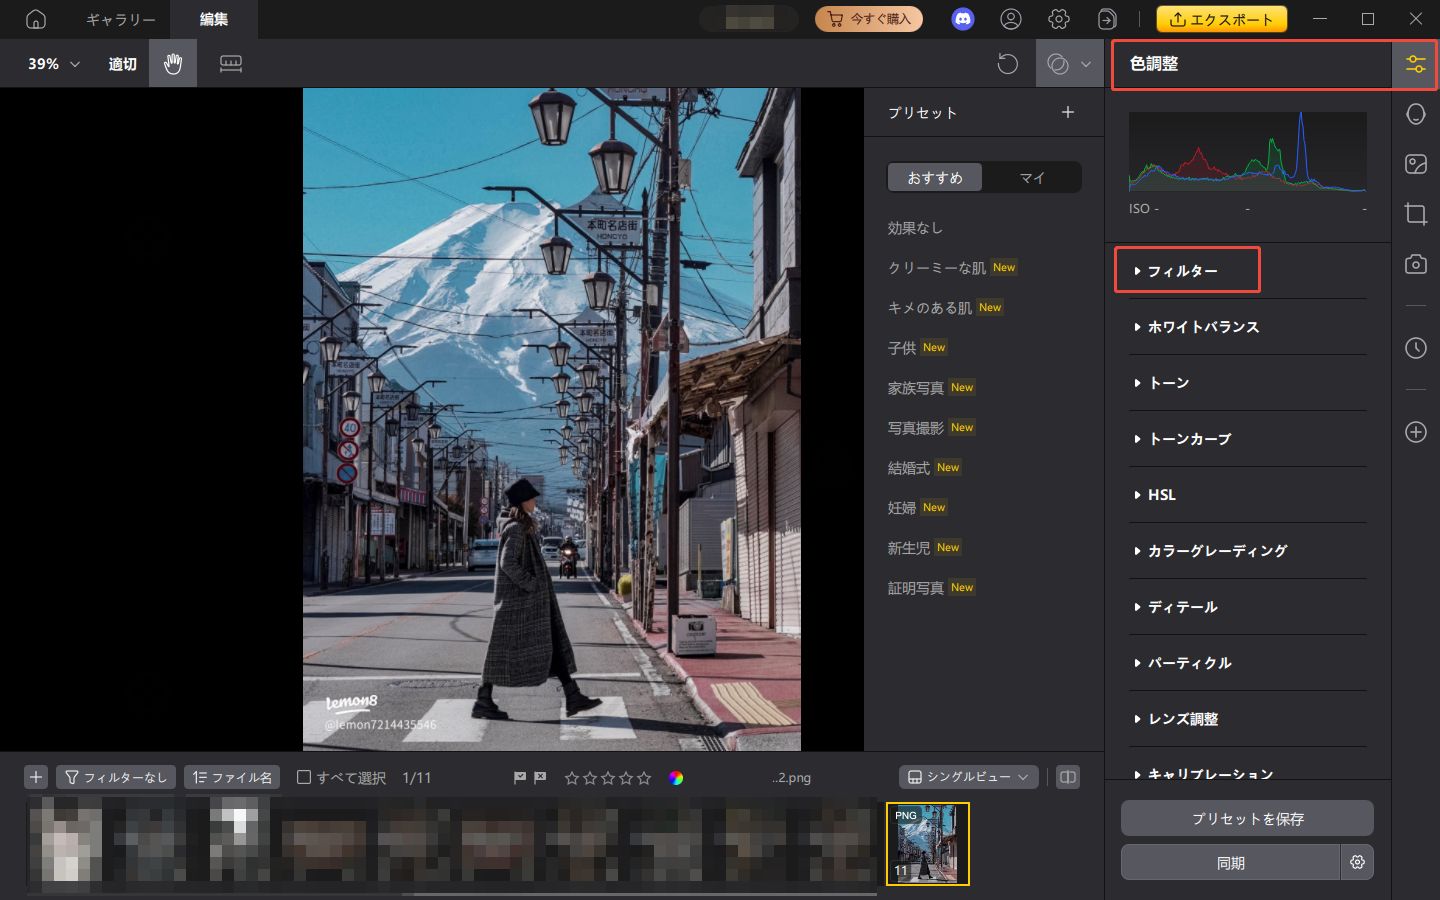Viewport: 1440px width, 900px height.
Task: Click the camera snapshot sidebar icon
Action: click(1415, 264)
